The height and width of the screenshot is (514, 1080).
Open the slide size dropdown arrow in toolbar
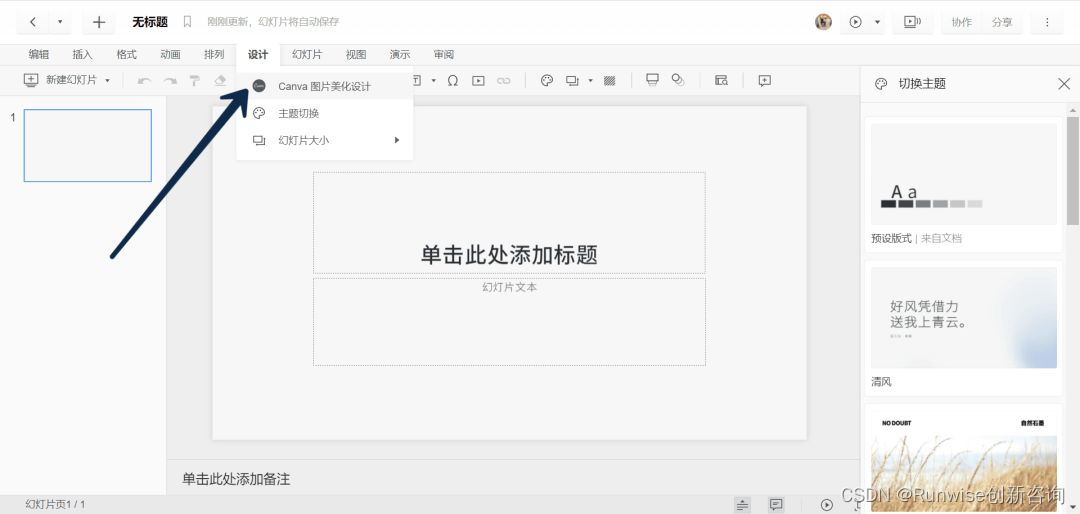590,81
